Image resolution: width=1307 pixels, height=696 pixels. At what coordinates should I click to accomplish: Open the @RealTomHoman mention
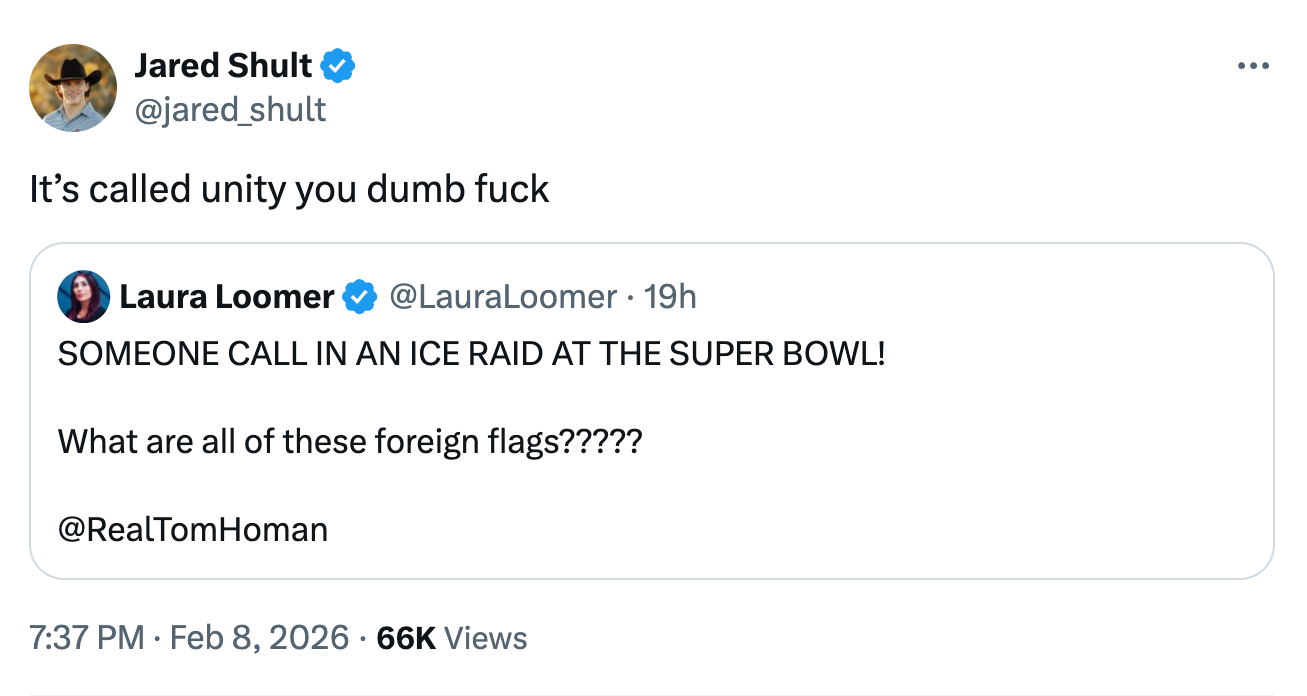(193, 528)
